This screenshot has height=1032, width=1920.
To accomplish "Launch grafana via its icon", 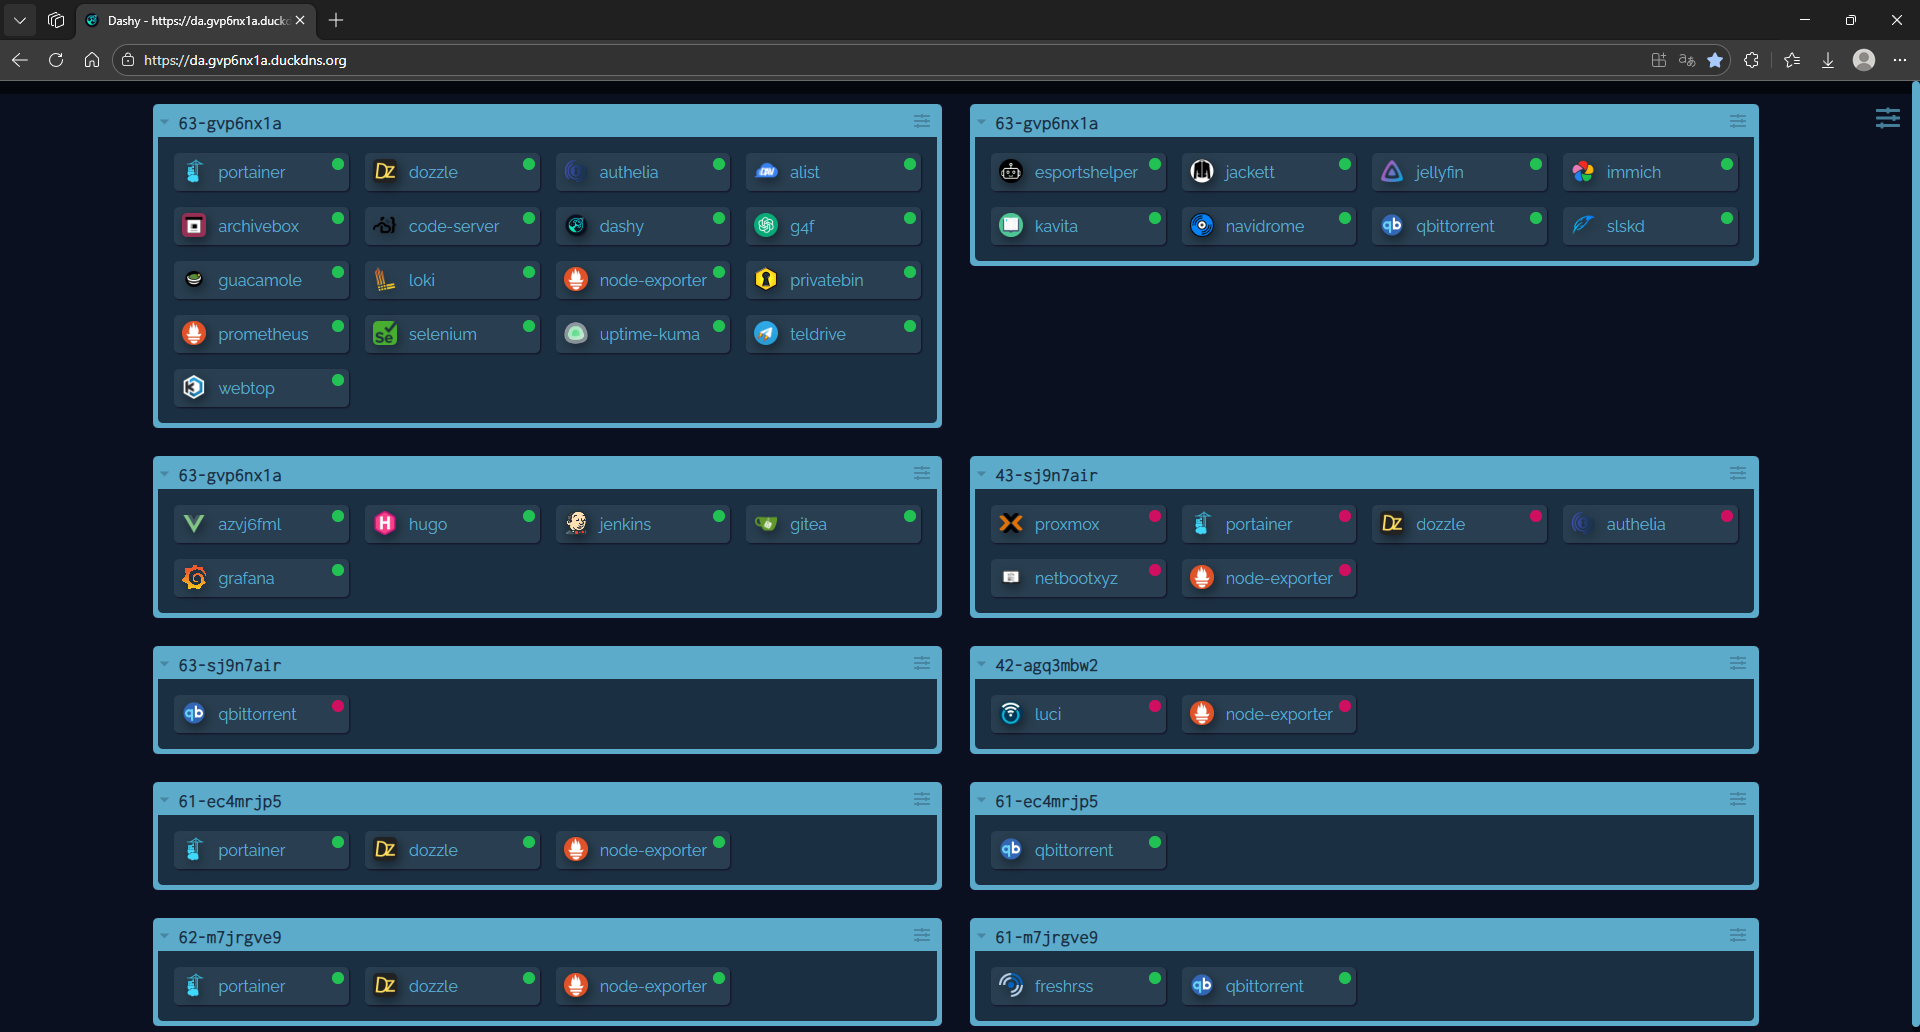I will pos(194,578).
